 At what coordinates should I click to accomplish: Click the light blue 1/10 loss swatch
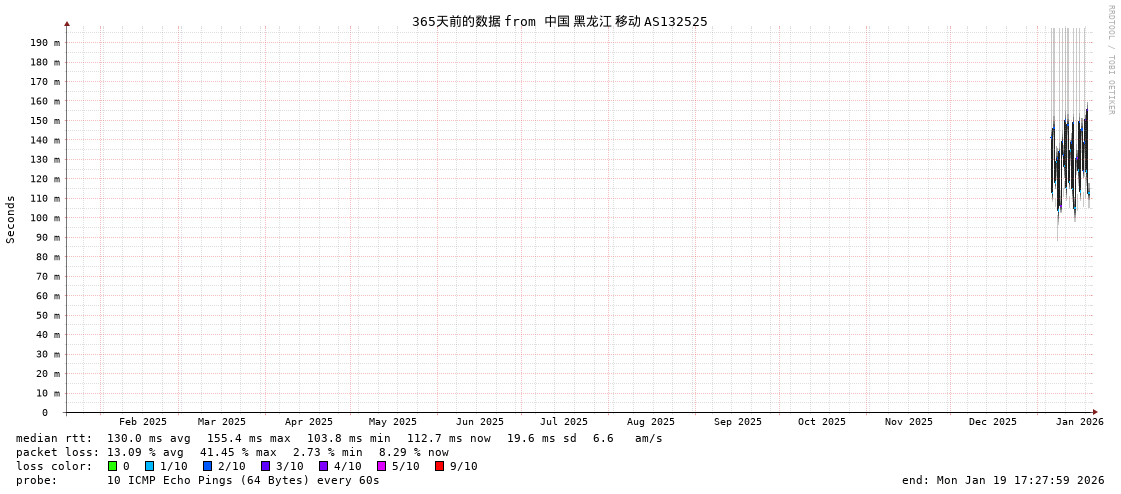point(150,466)
